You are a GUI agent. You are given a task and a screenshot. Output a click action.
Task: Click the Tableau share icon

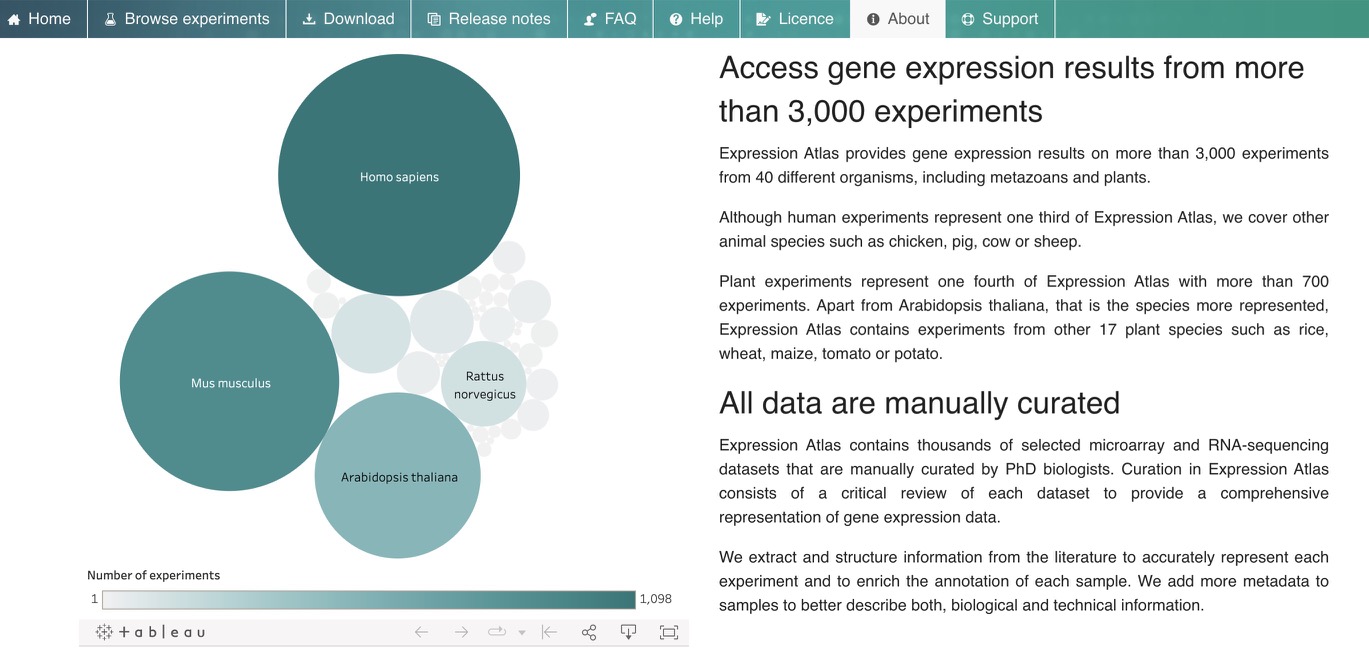click(x=589, y=632)
